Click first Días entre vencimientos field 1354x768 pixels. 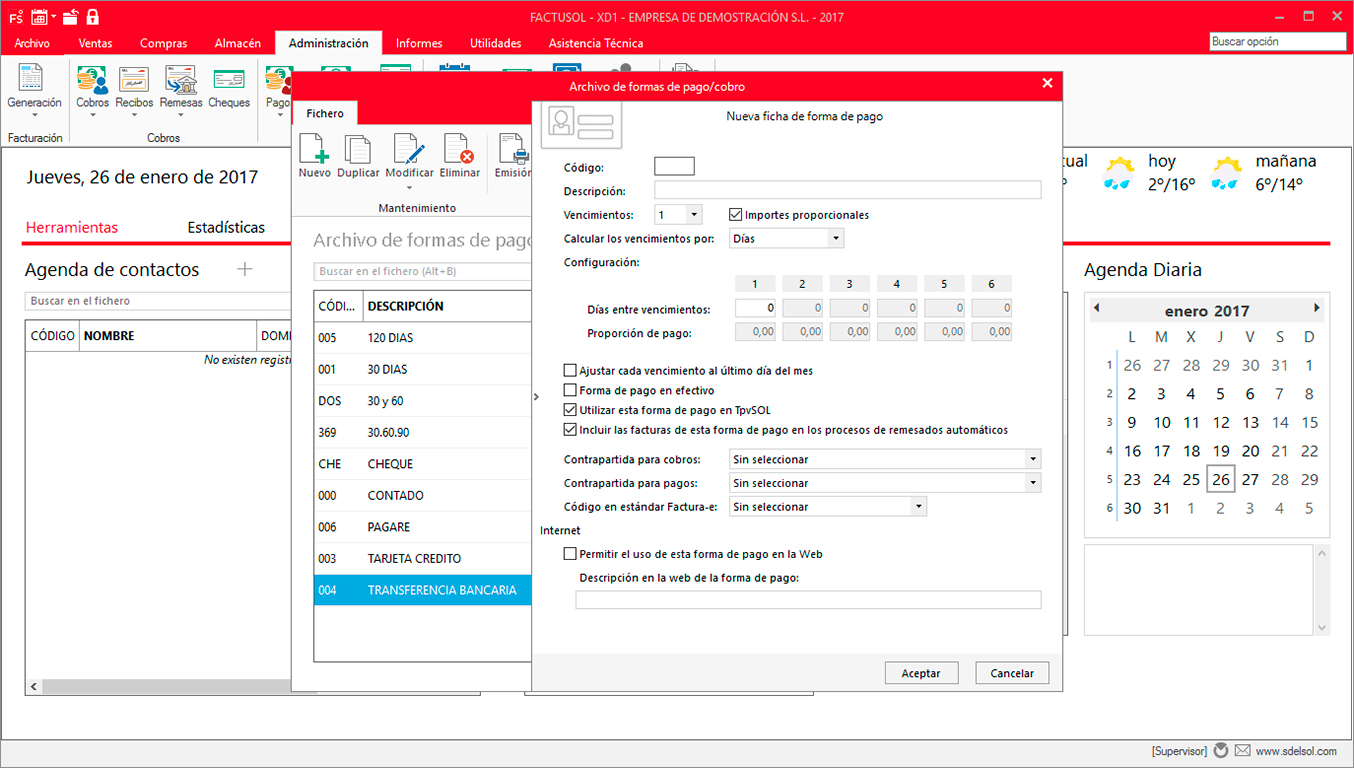click(x=756, y=309)
